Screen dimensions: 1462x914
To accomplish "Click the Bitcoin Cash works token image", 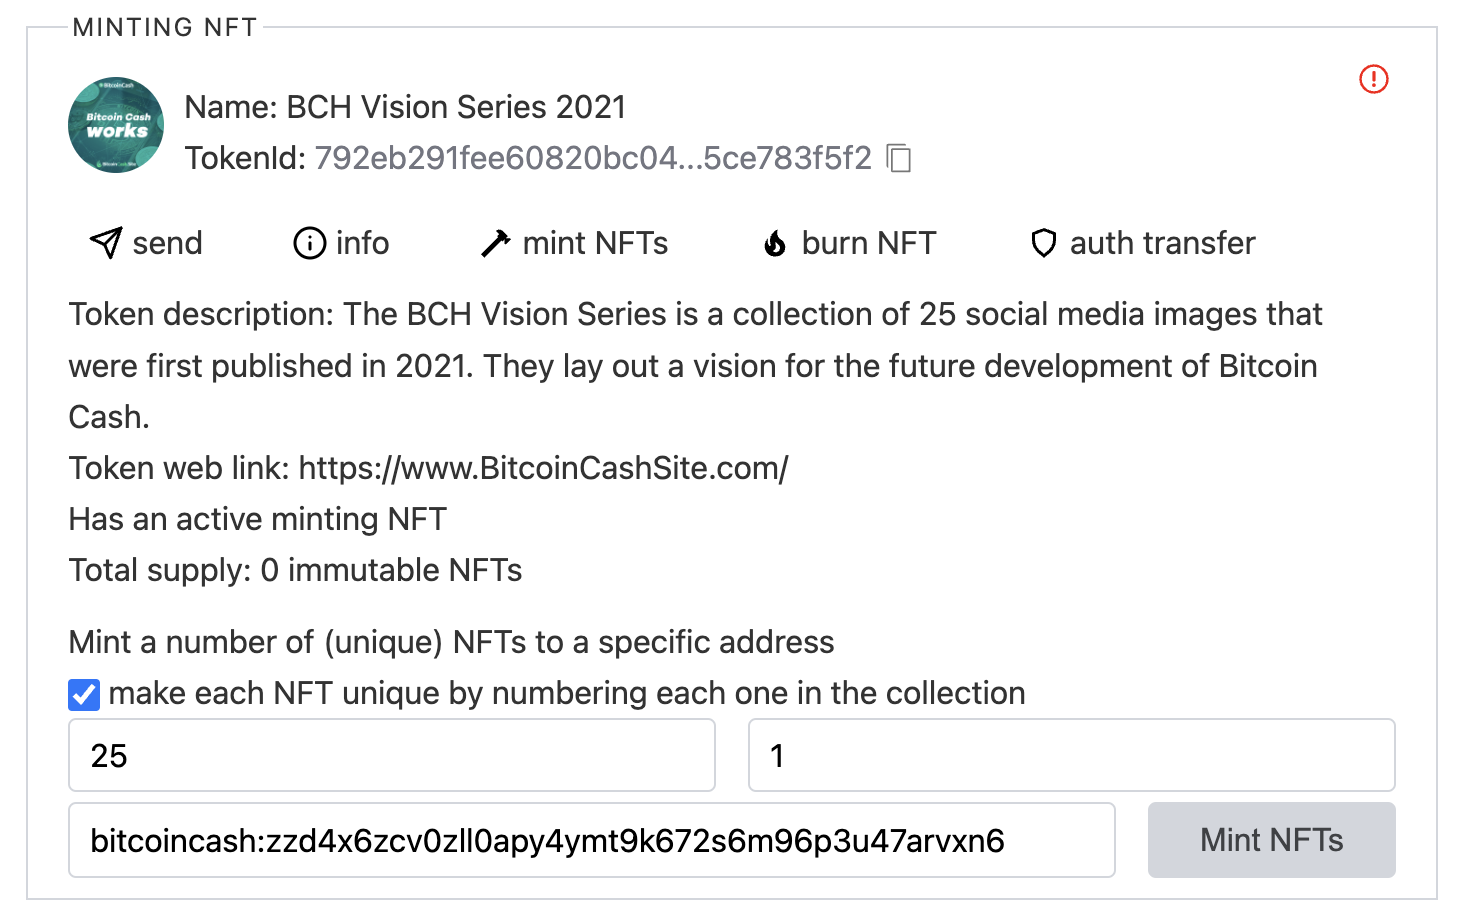I will (x=116, y=125).
